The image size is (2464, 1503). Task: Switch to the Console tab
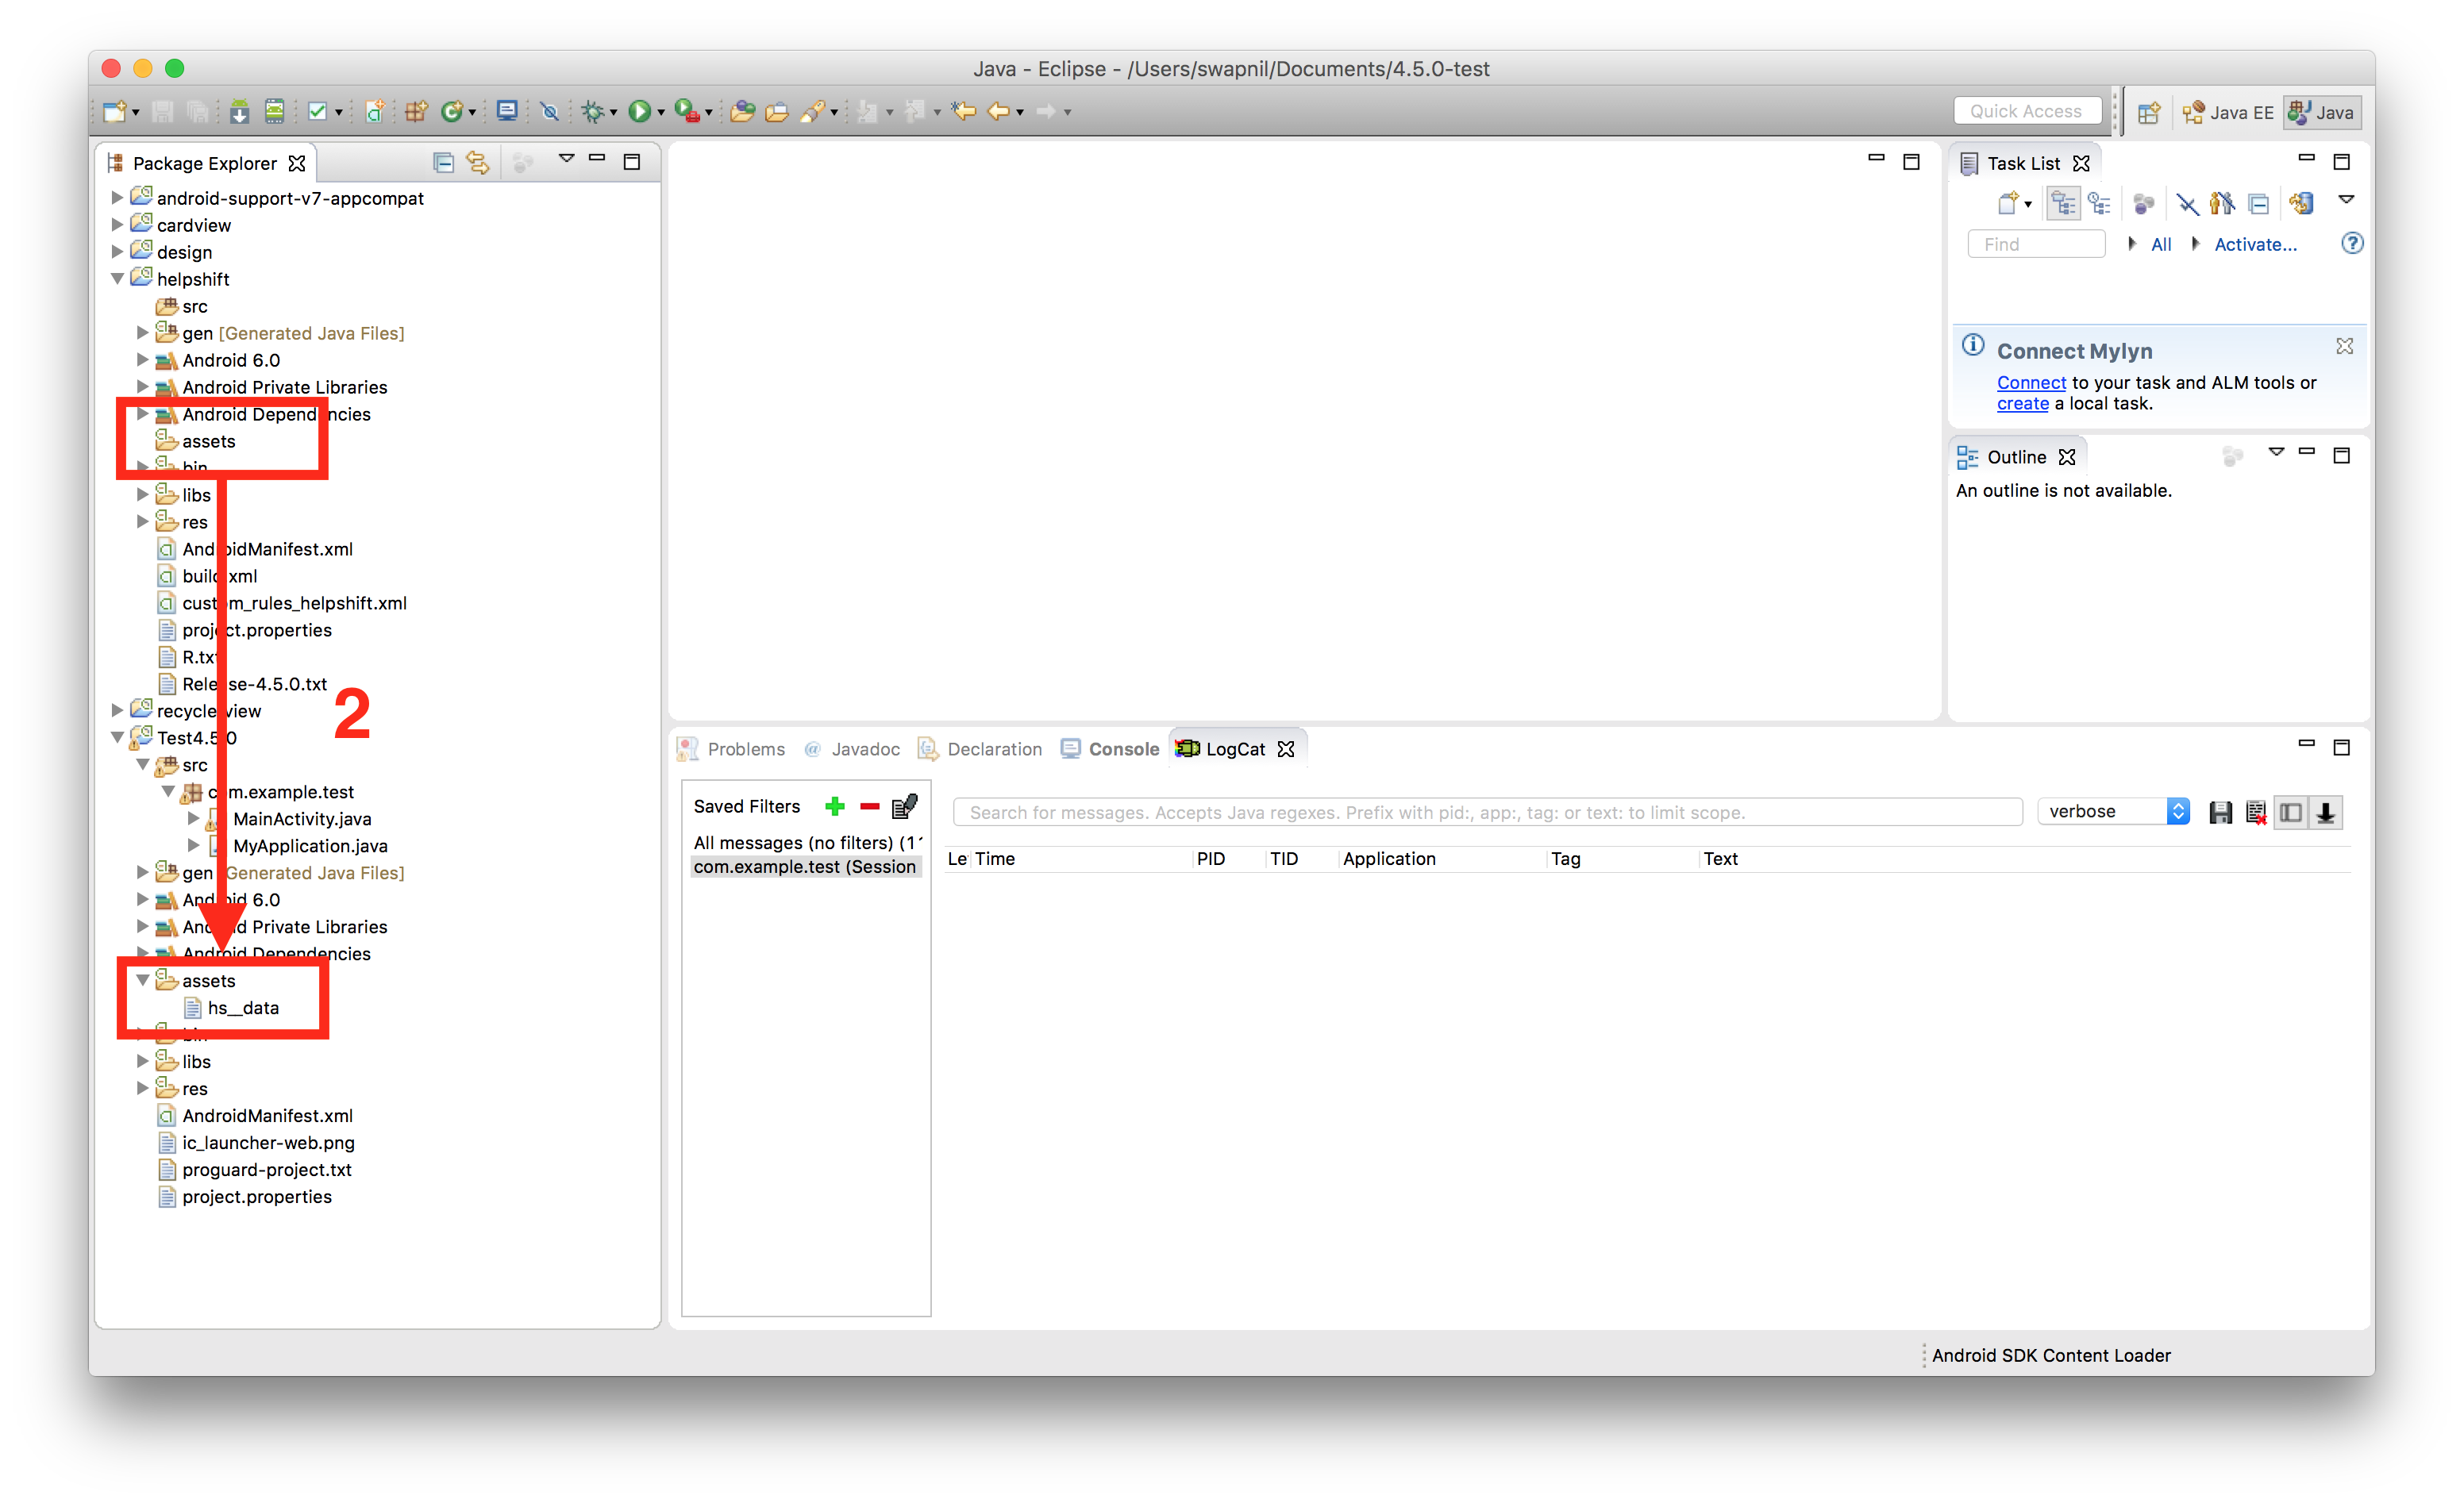[x=1124, y=748]
